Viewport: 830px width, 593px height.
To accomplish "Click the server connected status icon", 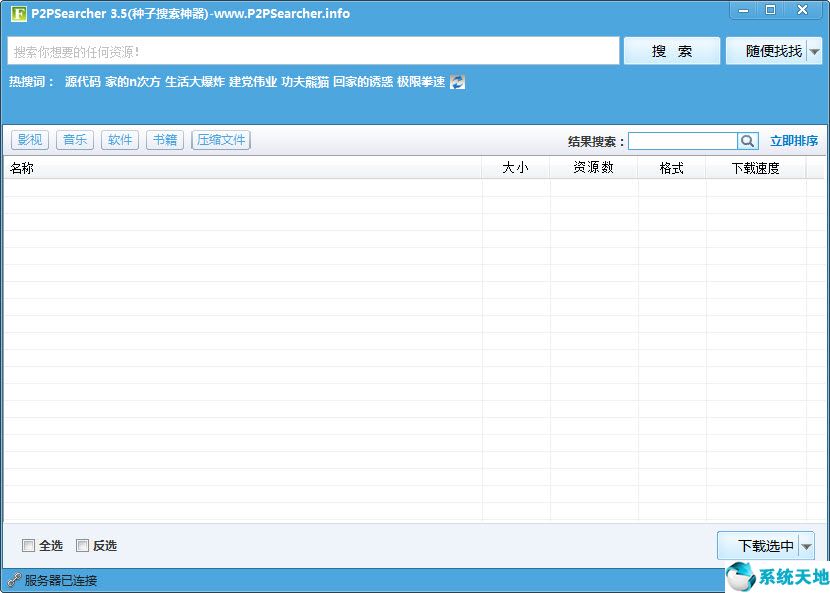I will (x=14, y=580).
